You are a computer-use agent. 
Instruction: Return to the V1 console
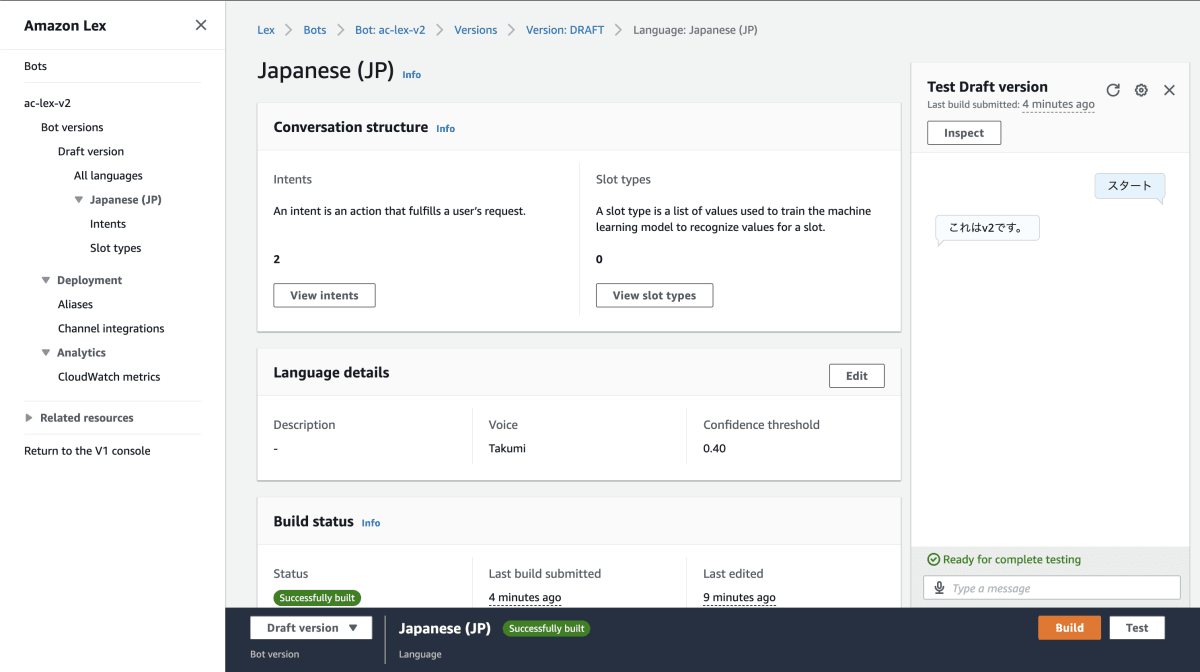coord(87,451)
